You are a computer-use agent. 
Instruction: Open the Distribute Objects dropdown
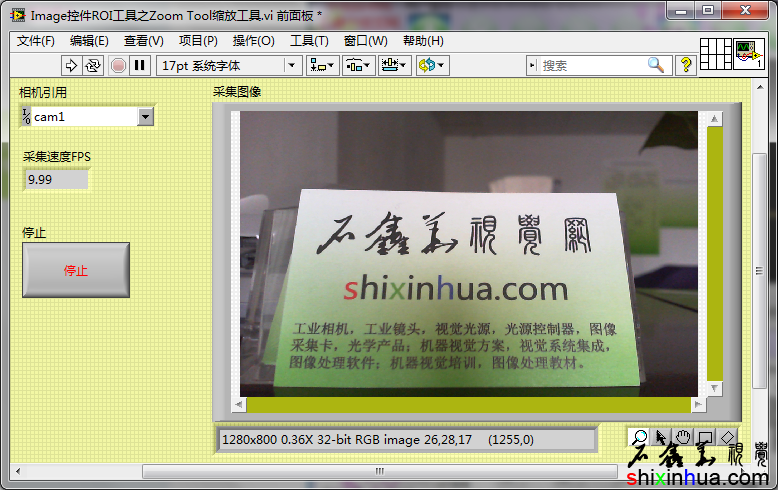click(358, 65)
